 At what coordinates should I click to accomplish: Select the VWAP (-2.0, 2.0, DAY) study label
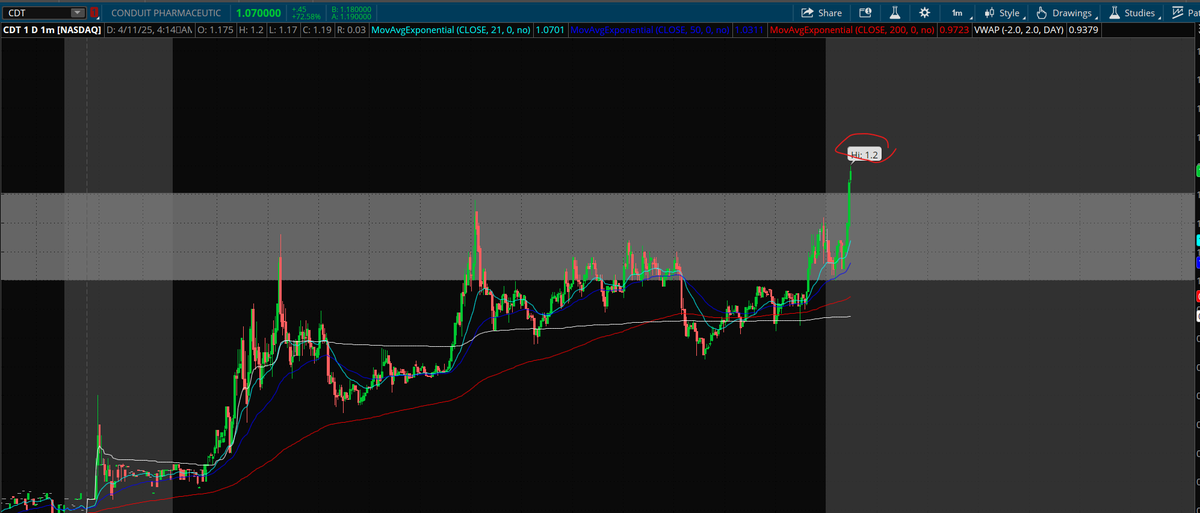1020,31
